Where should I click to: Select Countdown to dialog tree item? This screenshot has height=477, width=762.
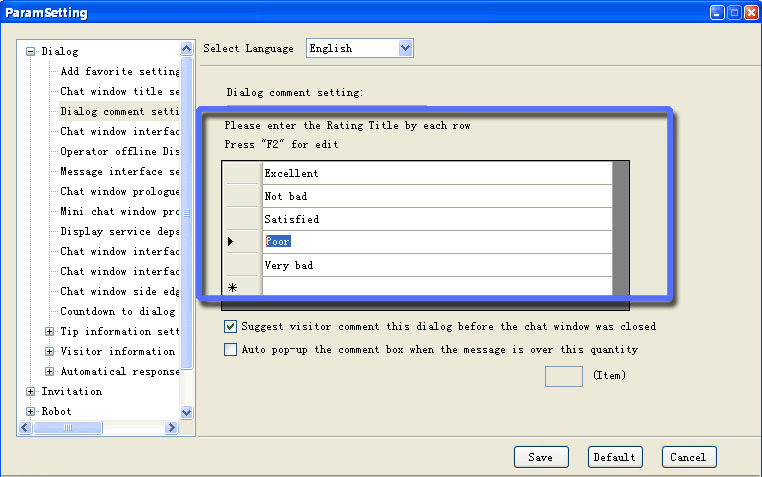(118, 311)
